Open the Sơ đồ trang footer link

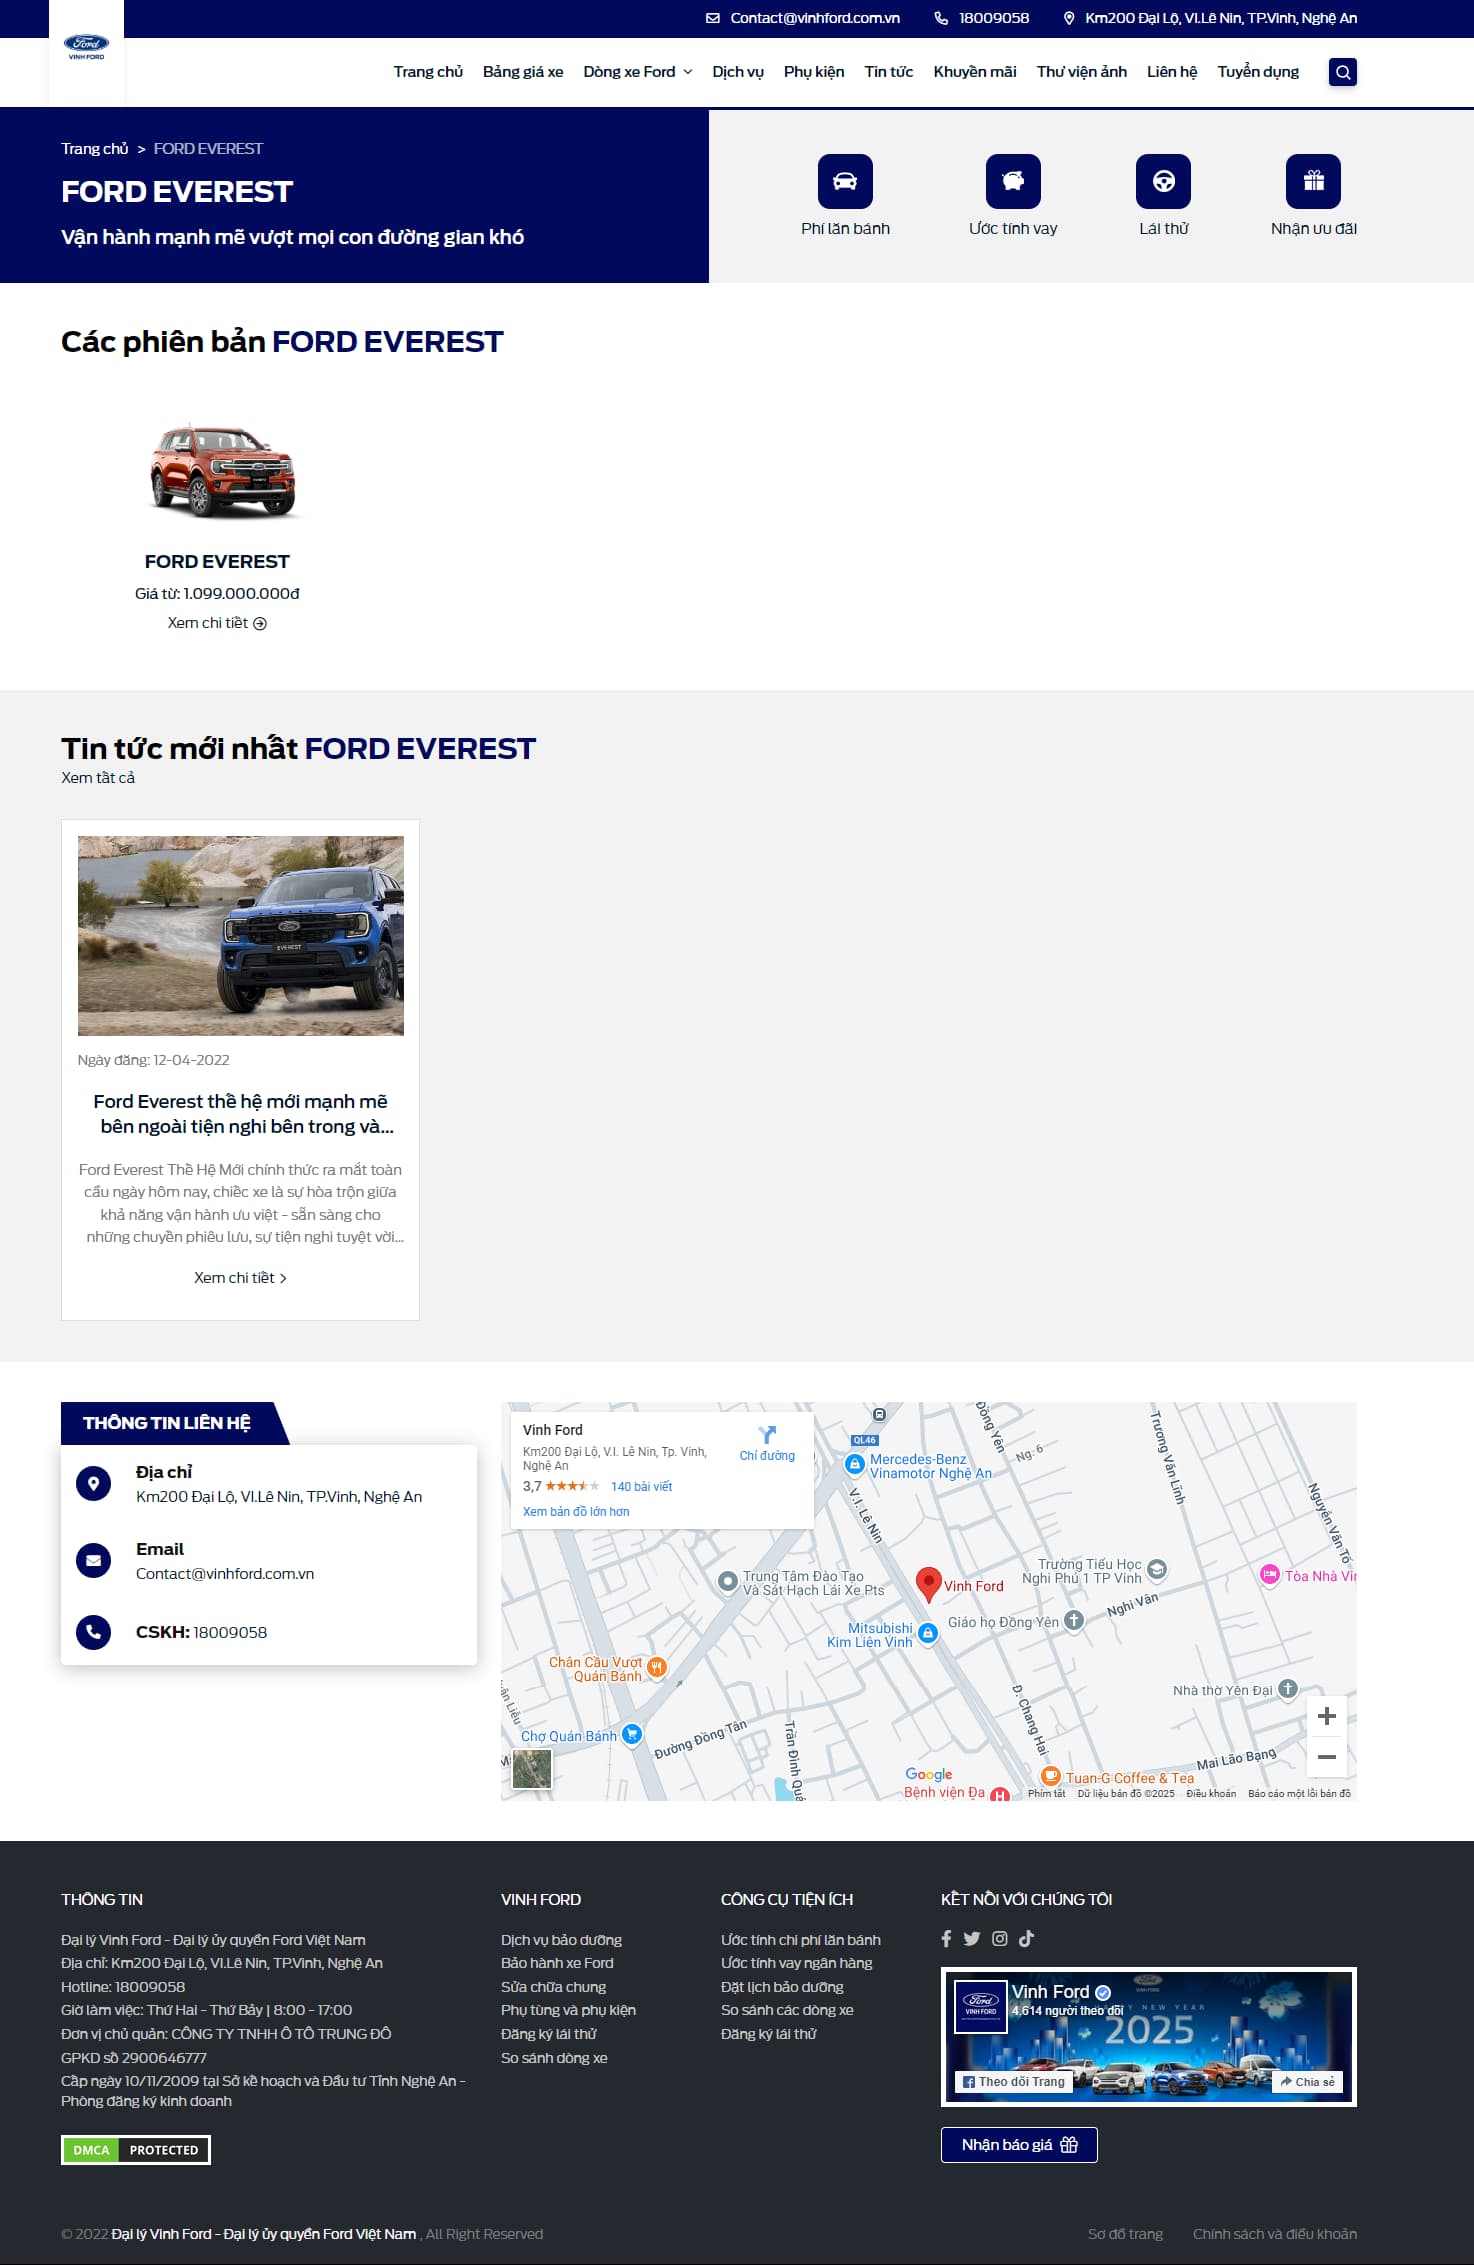pyautogui.click(x=1125, y=2234)
